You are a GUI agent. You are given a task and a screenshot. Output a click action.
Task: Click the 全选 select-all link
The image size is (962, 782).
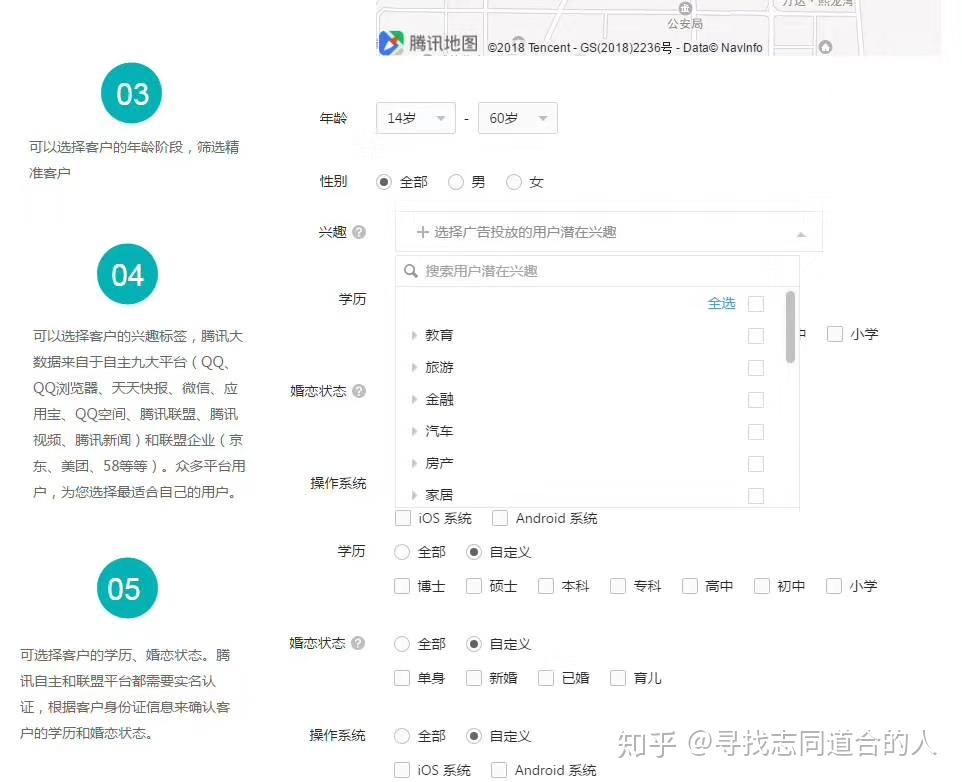point(721,303)
